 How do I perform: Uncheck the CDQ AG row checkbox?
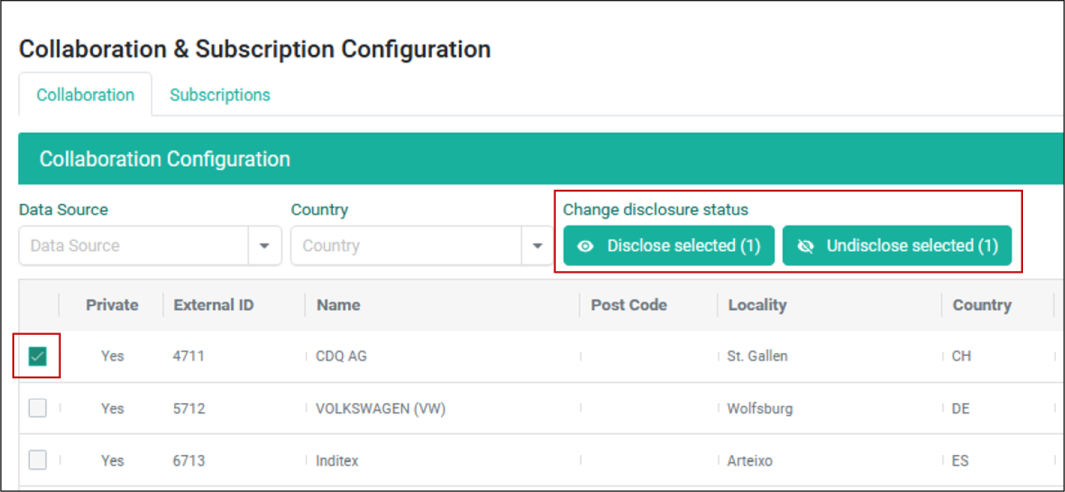click(37, 356)
